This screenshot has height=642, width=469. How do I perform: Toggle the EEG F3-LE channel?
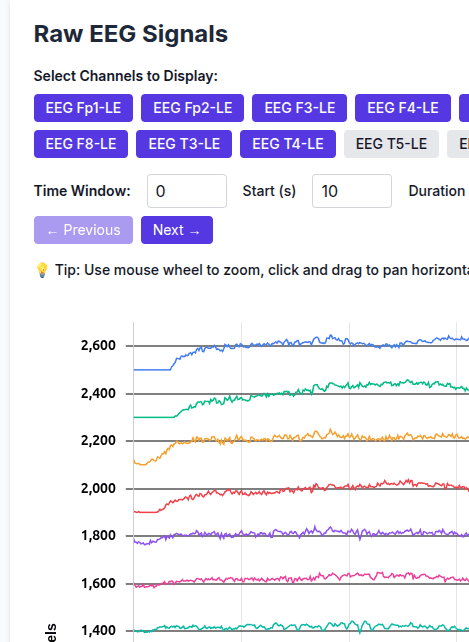(x=299, y=108)
